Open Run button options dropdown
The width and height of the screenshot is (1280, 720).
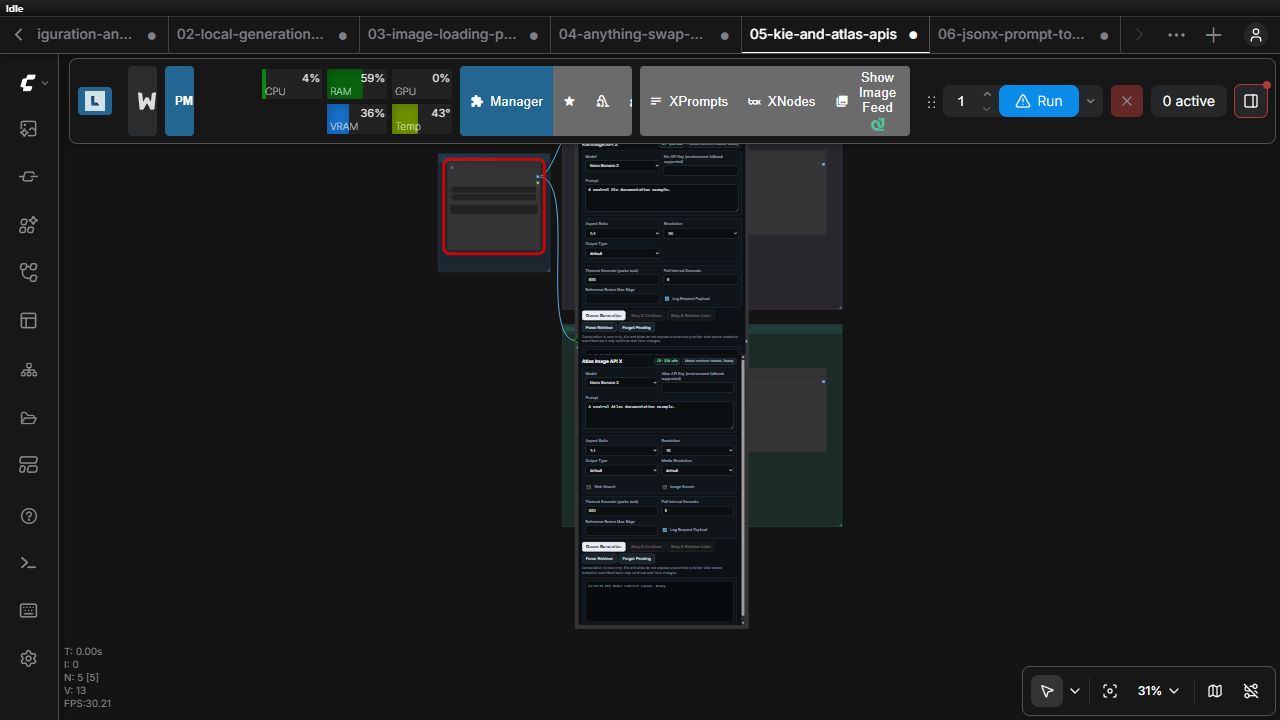[x=1090, y=101]
